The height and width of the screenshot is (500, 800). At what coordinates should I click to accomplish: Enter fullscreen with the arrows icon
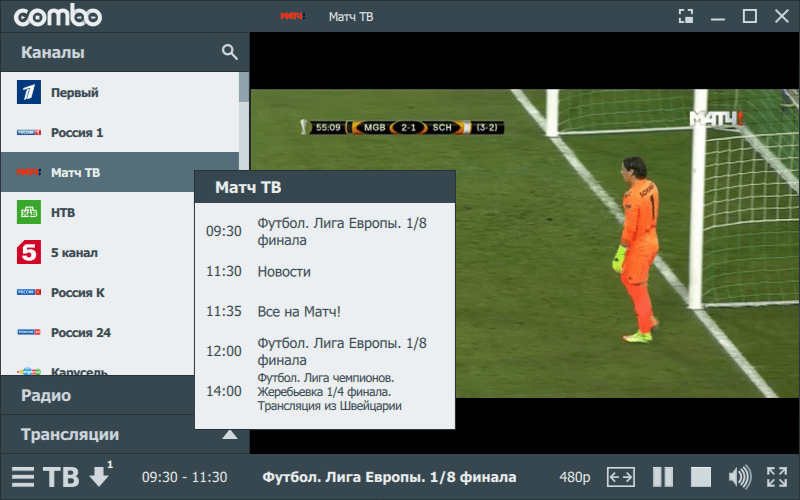pyautogui.click(x=777, y=478)
